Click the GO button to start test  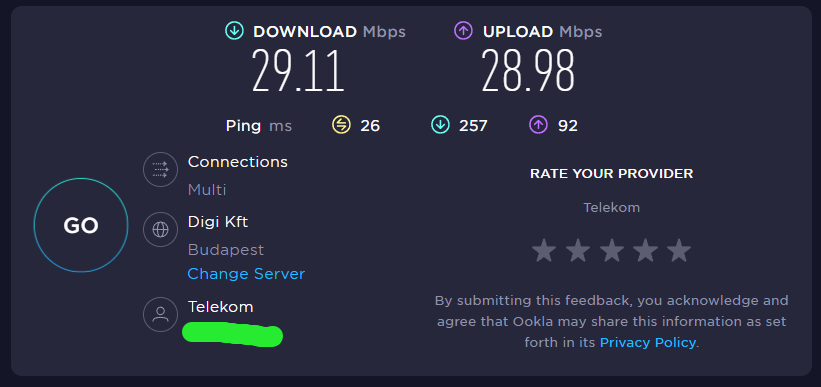(81, 225)
